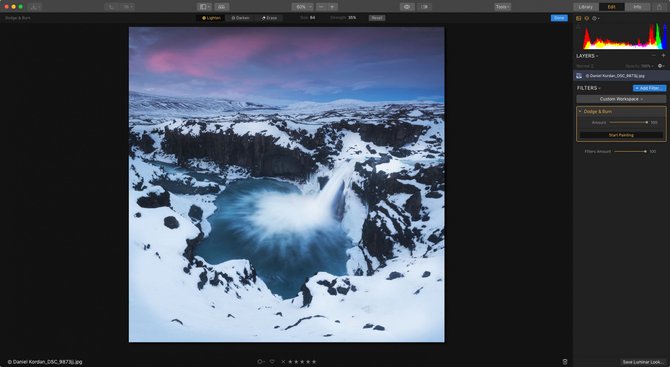The image size is (670, 367).
Task: Click the trash icon in the bottom bar
Action: coord(565,362)
